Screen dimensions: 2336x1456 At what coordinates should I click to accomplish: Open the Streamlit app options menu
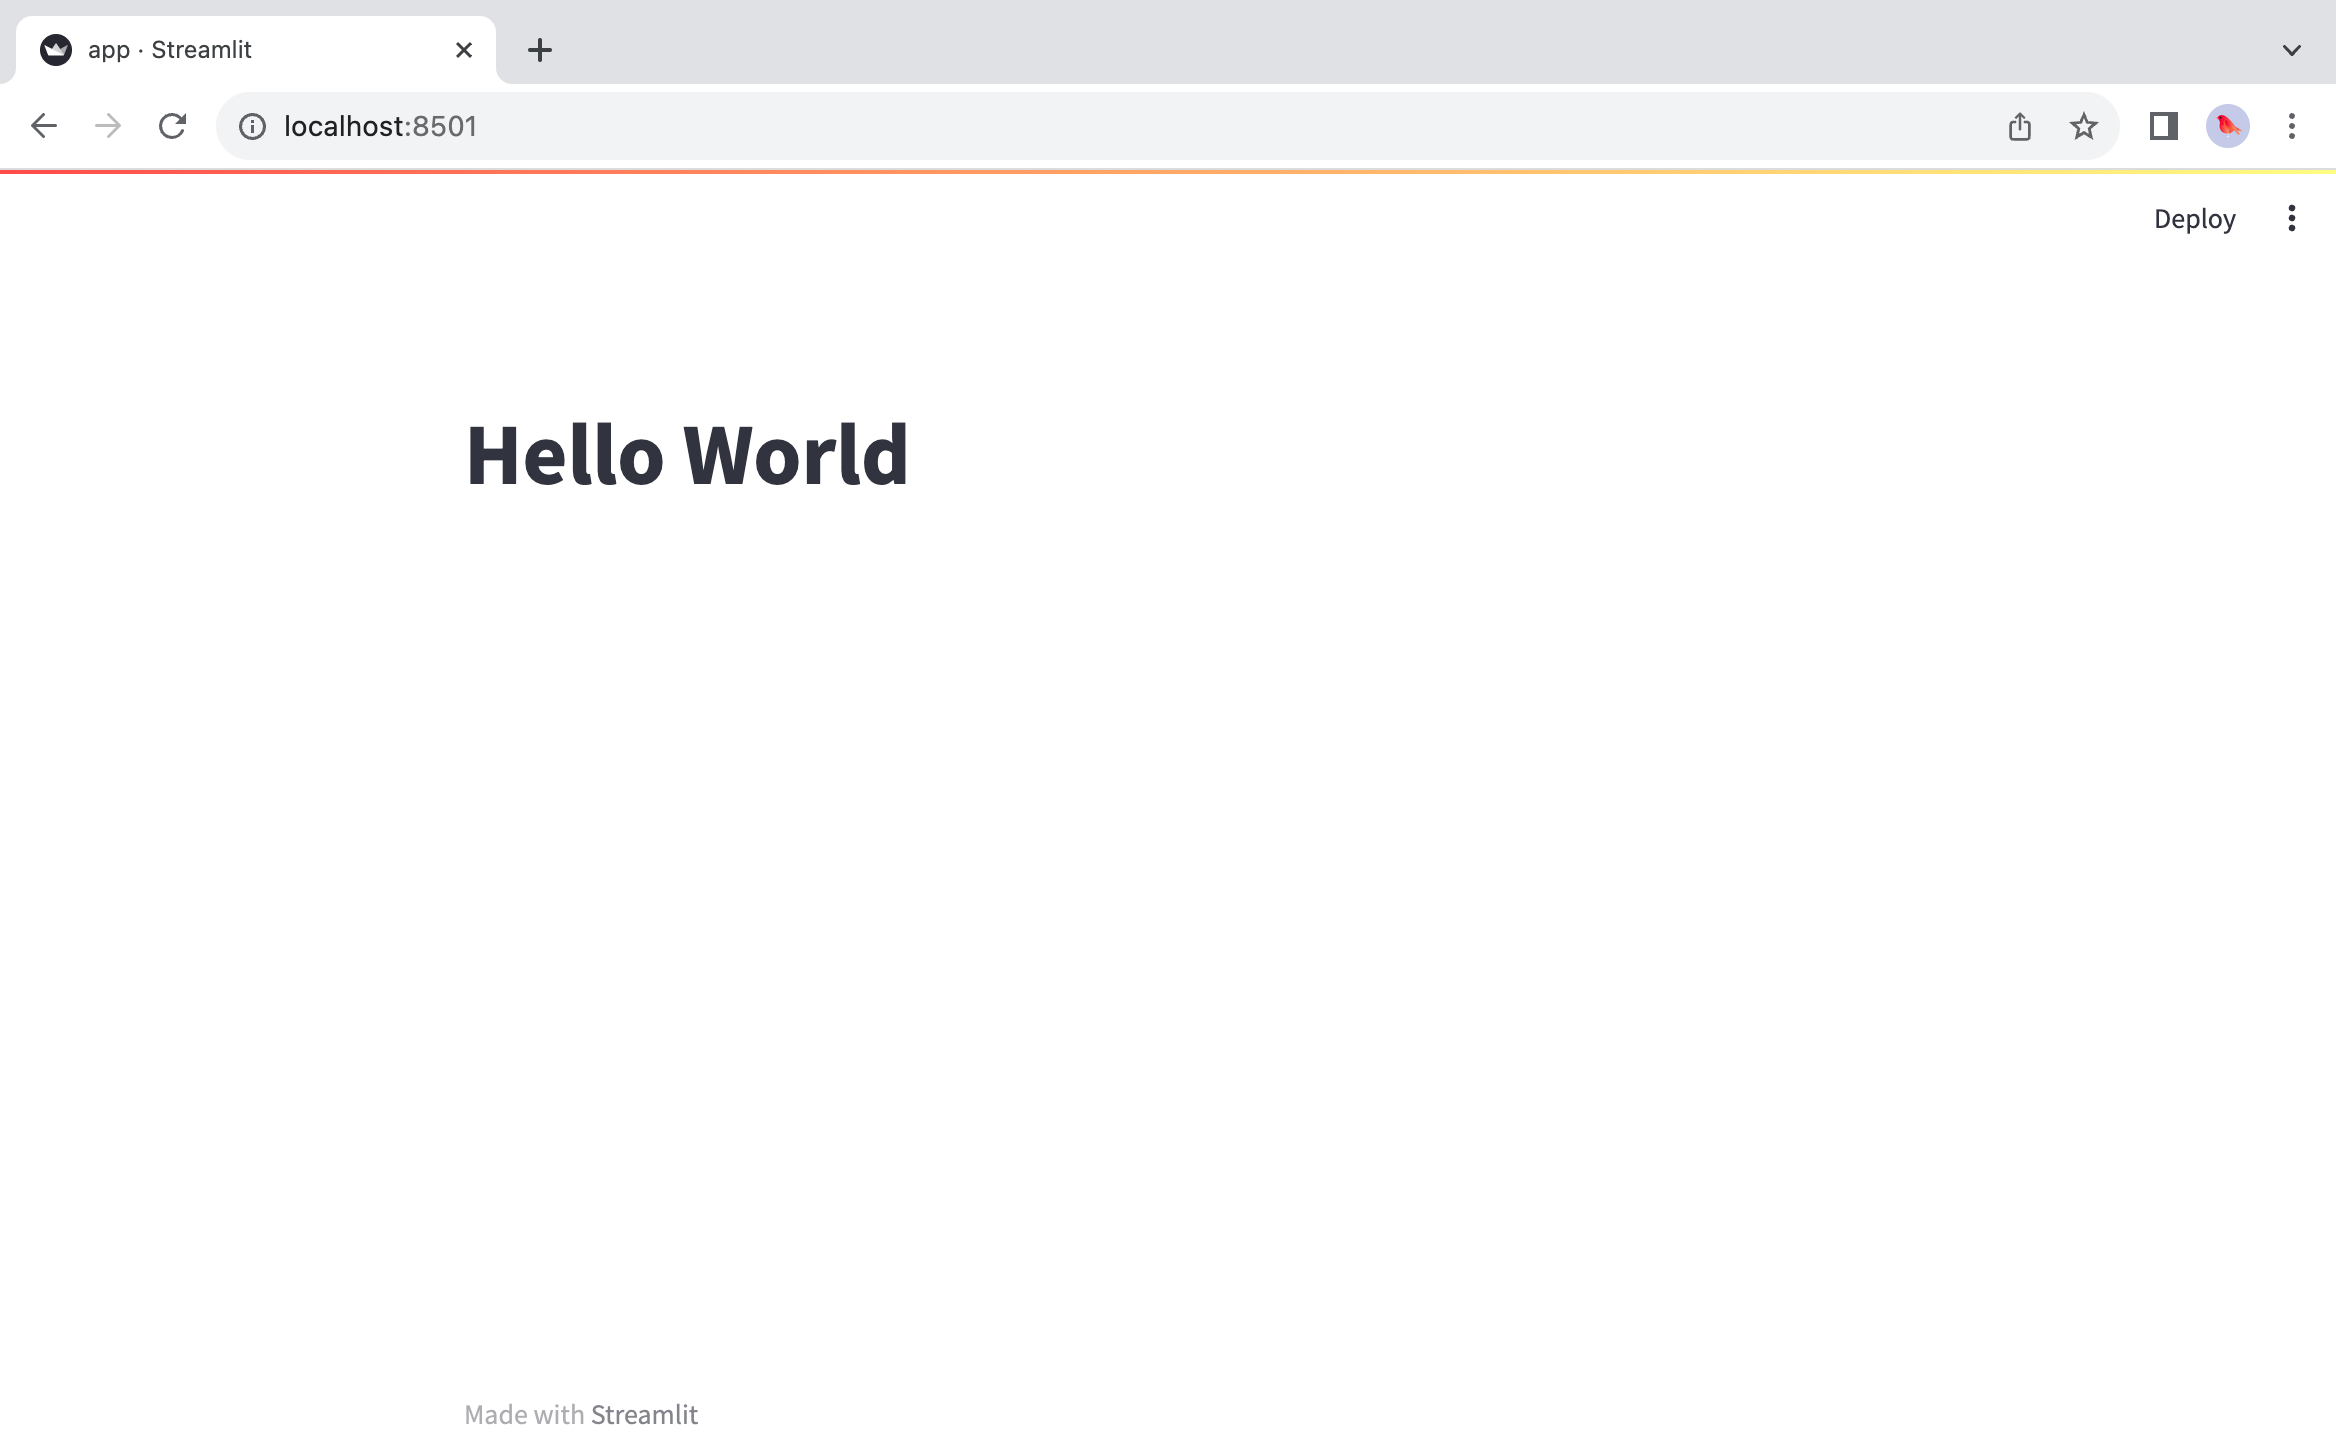(x=2291, y=218)
